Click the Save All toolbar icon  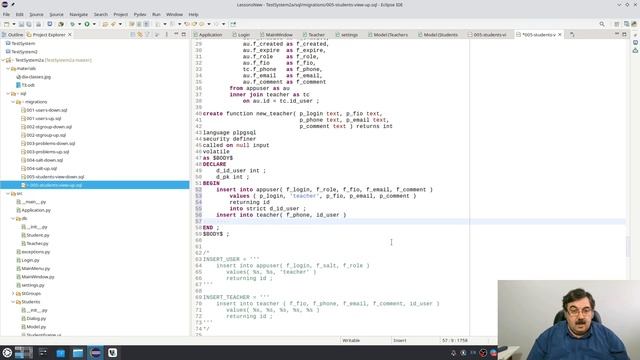pyautogui.click(x=29, y=24)
